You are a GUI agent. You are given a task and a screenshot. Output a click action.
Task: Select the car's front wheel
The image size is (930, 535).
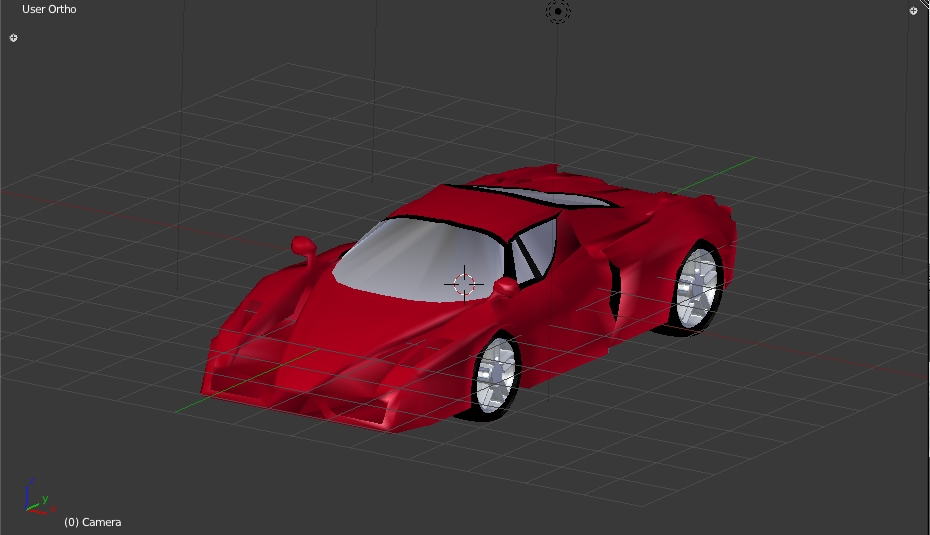(x=497, y=376)
